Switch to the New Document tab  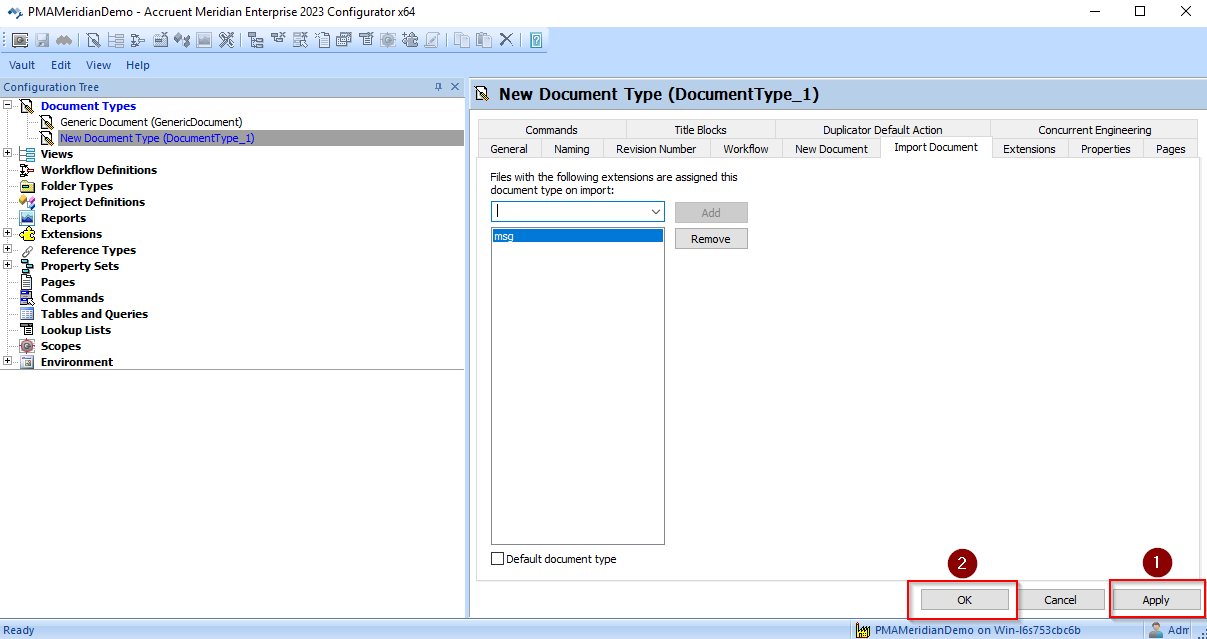[831, 149]
